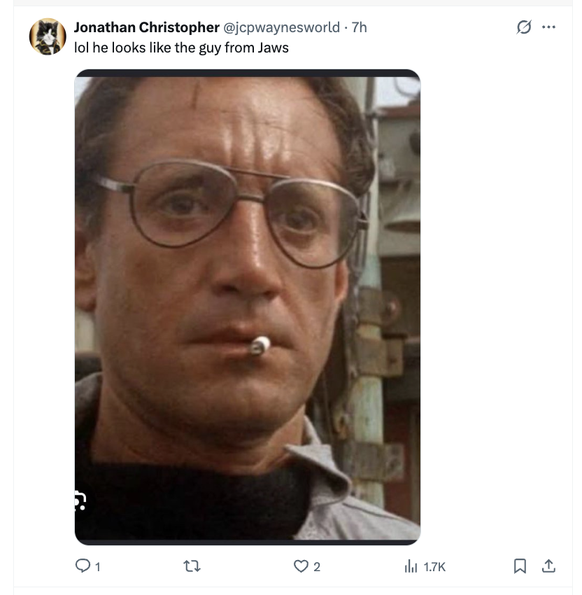Viewport: 582px width, 595px height.
Task: Click the reply count number 1
Action: click(98, 567)
